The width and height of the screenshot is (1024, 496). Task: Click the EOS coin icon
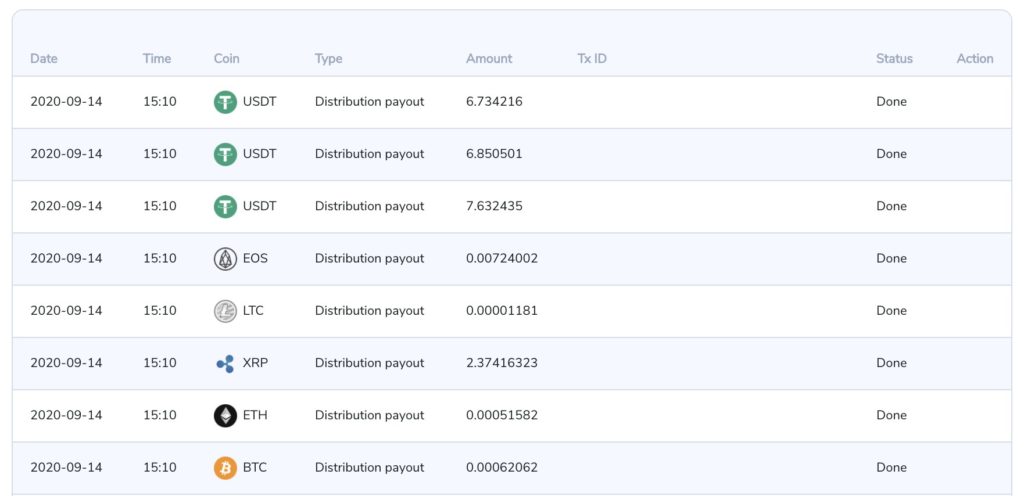pyautogui.click(x=225, y=259)
